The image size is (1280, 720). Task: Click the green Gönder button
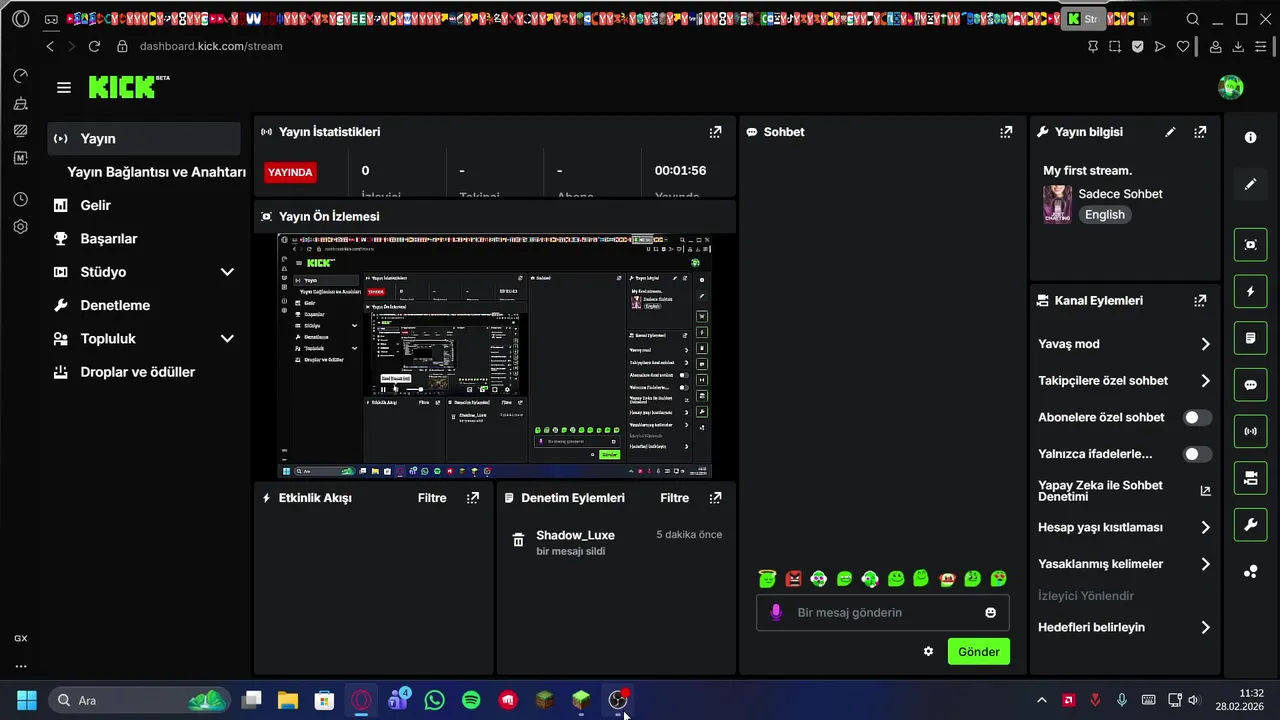point(979,652)
